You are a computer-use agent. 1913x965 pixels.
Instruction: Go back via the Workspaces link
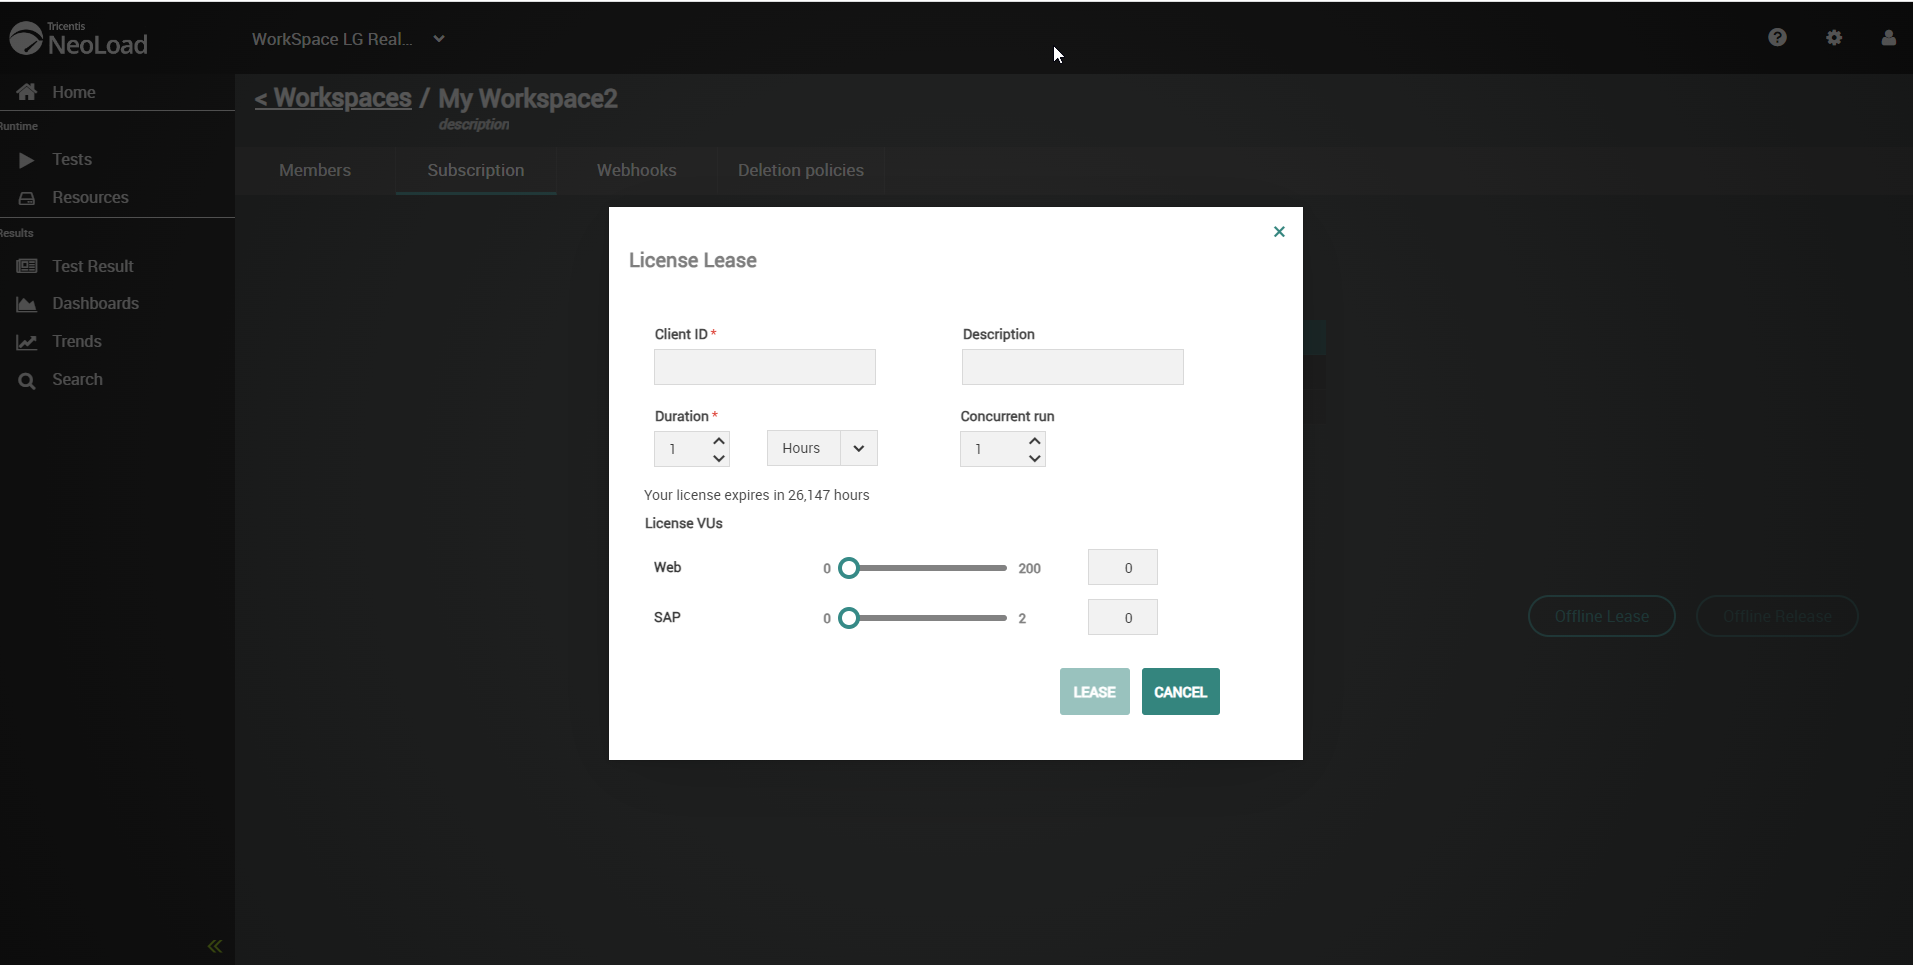pyautogui.click(x=333, y=98)
